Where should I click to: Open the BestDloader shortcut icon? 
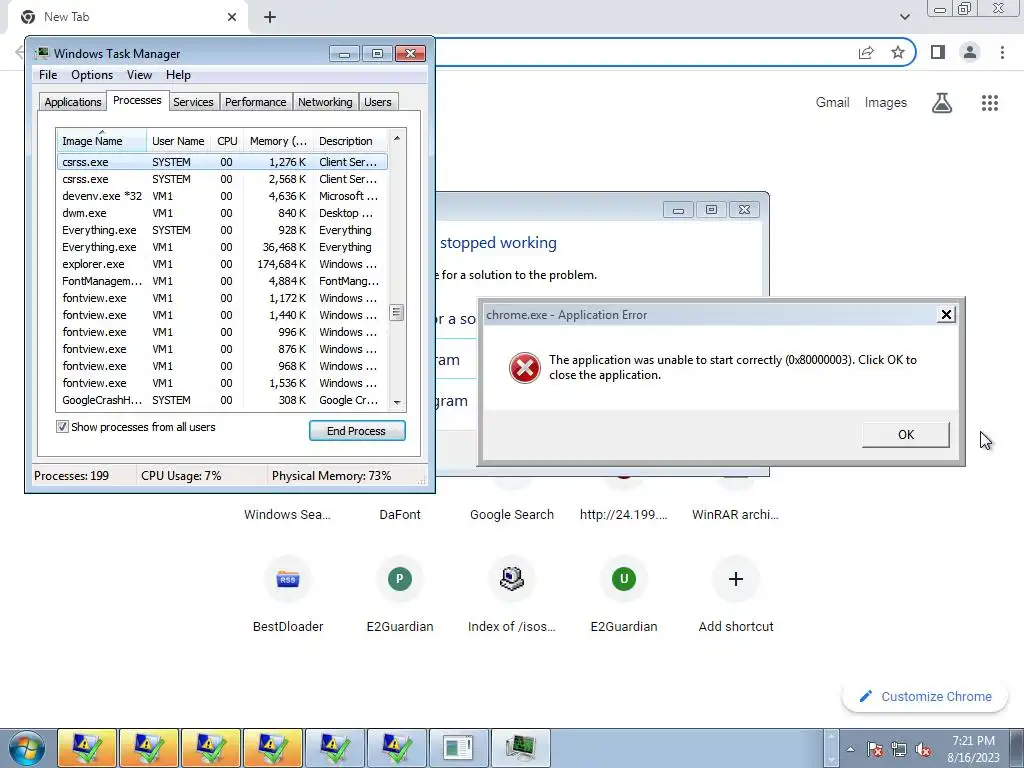pos(288,579)
